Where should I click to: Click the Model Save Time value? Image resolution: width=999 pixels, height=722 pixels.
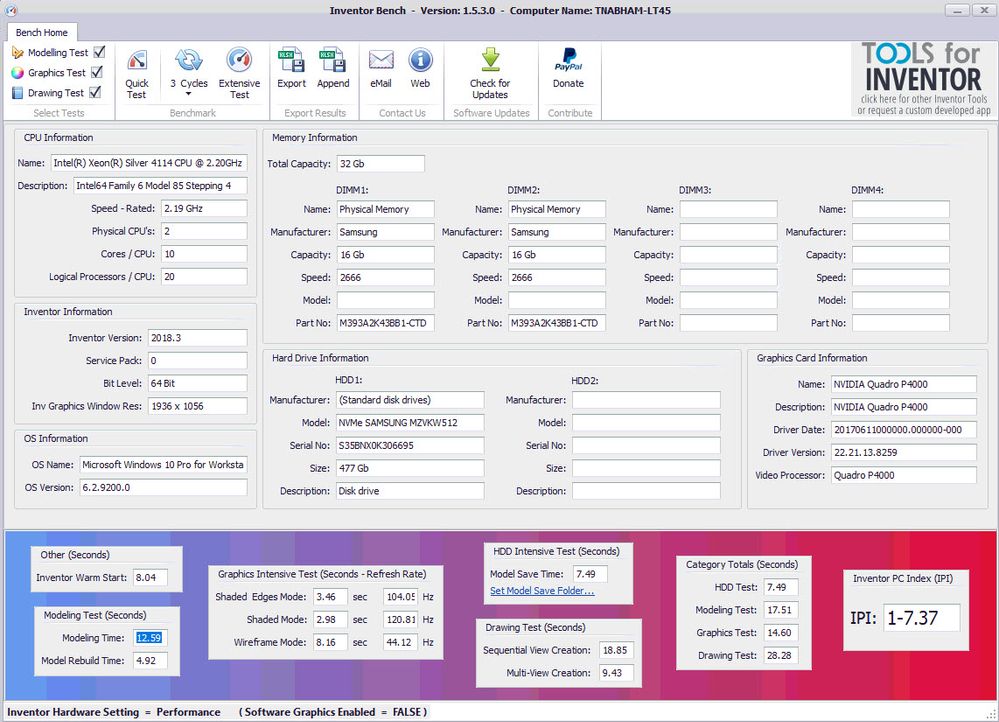coord(591,574)
